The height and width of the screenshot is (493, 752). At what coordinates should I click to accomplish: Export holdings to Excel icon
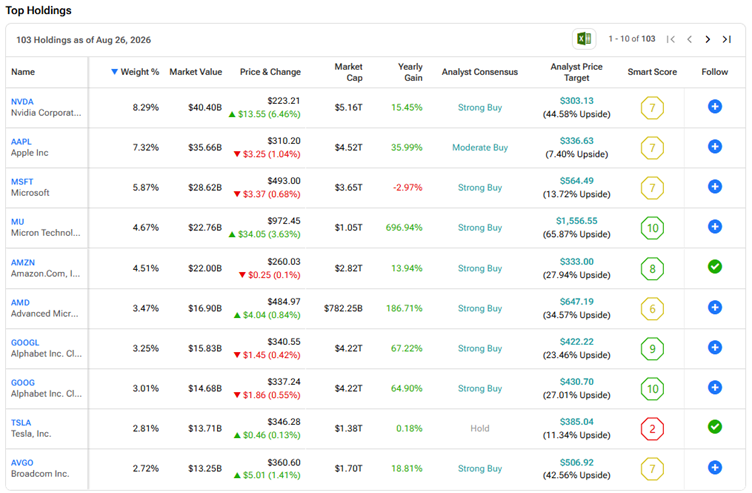pos(584,39)
